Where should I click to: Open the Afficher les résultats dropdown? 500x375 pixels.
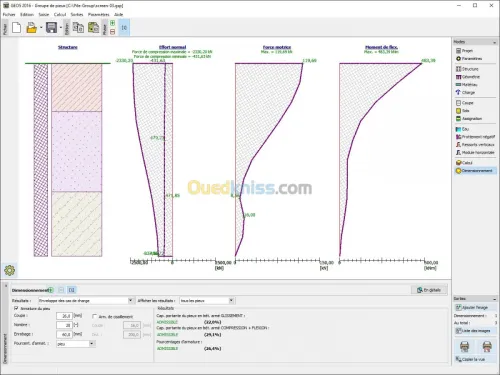click(x=207, y=301)
